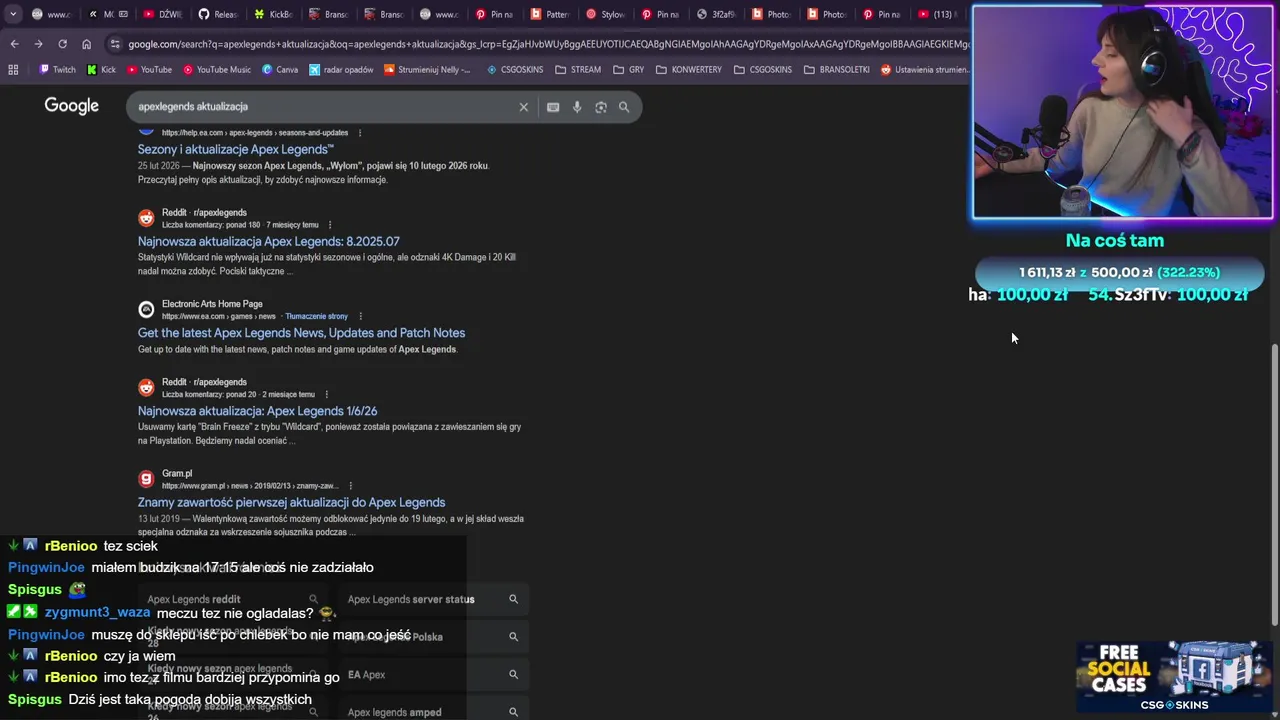
Task: Switch to the DŹWIĘKI YouTube tab
Action: (162, 14)
